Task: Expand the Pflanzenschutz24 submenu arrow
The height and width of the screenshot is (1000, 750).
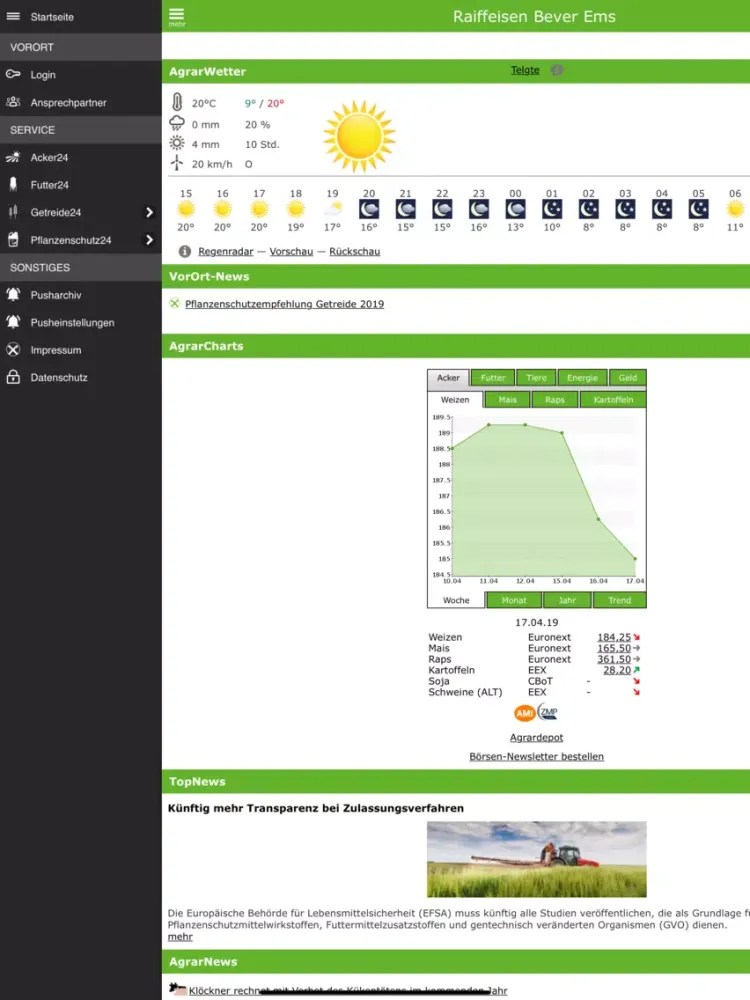Action: (149, 240)
